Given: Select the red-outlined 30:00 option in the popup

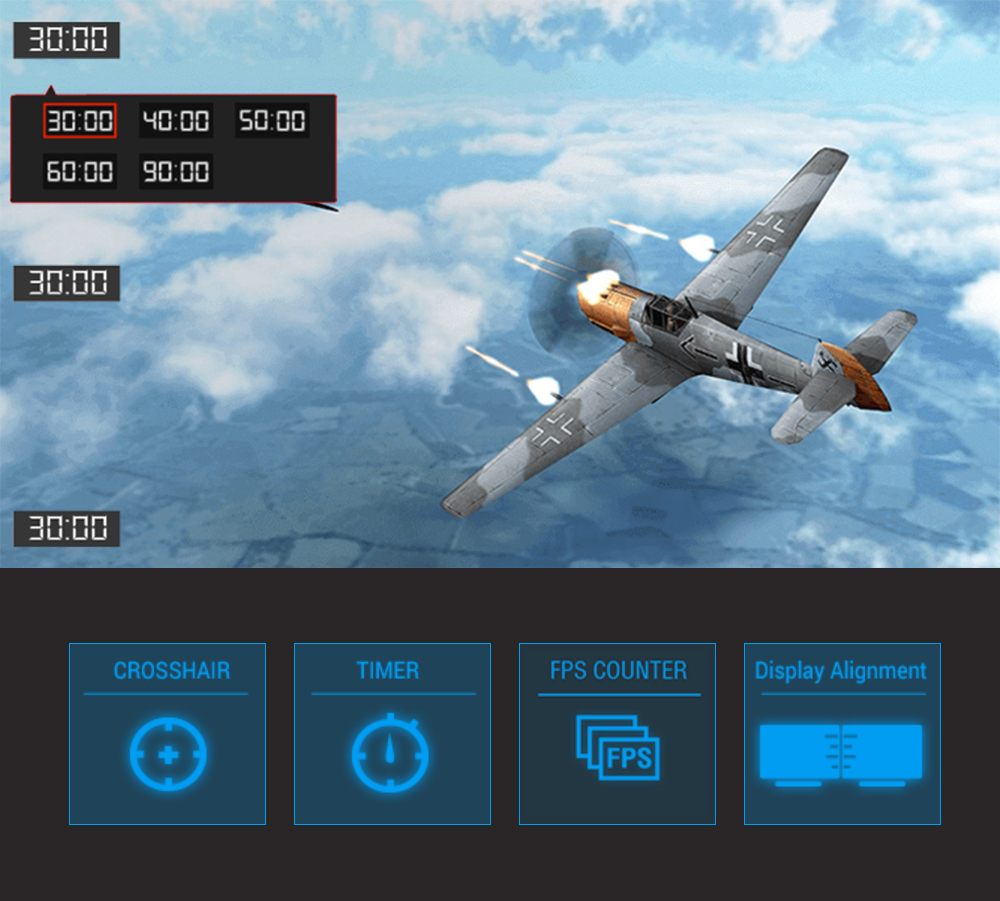Looking at the screenshot, I should pos(80,121).
